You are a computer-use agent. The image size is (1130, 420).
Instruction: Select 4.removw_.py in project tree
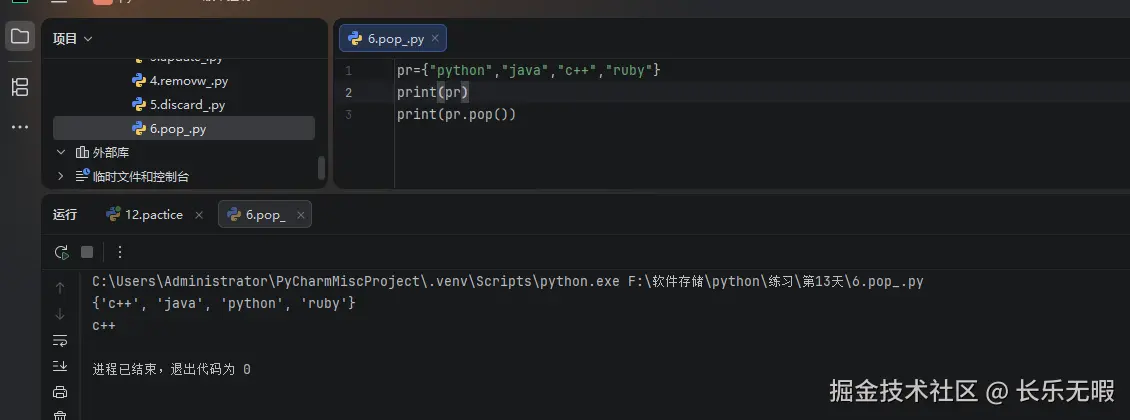pyautogui.click(x=189, y=81)
